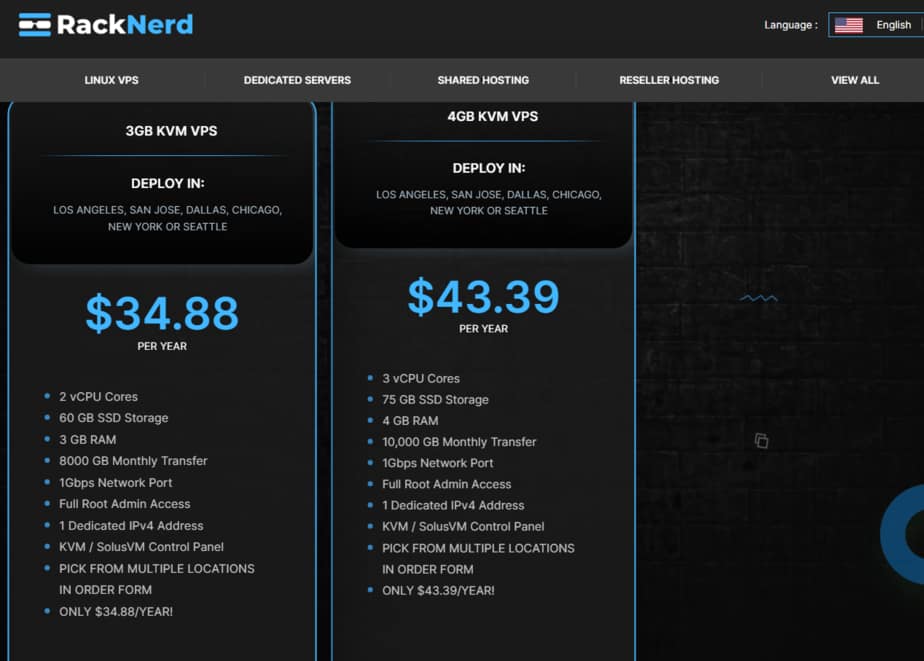This screenshot has width=924, height=661.
Task: Go to Shared Hosting menu item
Action: click(x=483, y=80)
